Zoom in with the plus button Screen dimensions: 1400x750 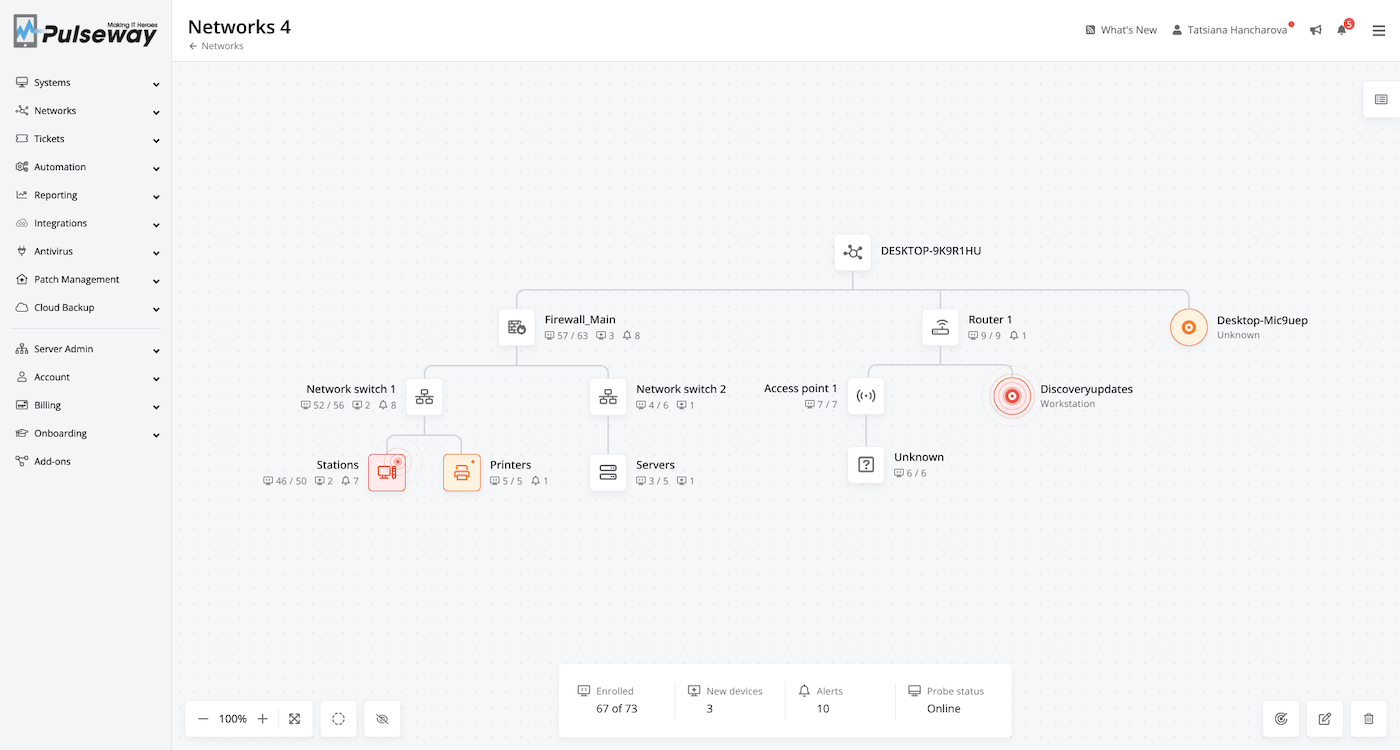[x=263, y=719]
